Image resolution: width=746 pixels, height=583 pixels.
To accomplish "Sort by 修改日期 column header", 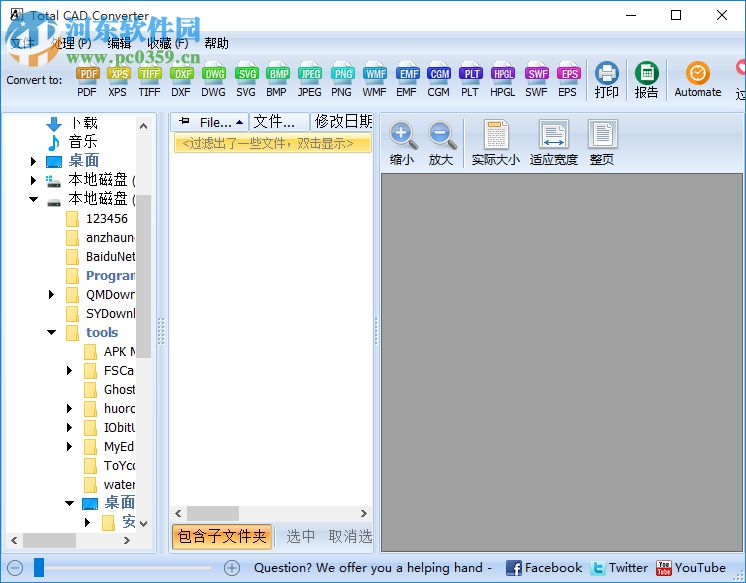I will click(342, 122).
